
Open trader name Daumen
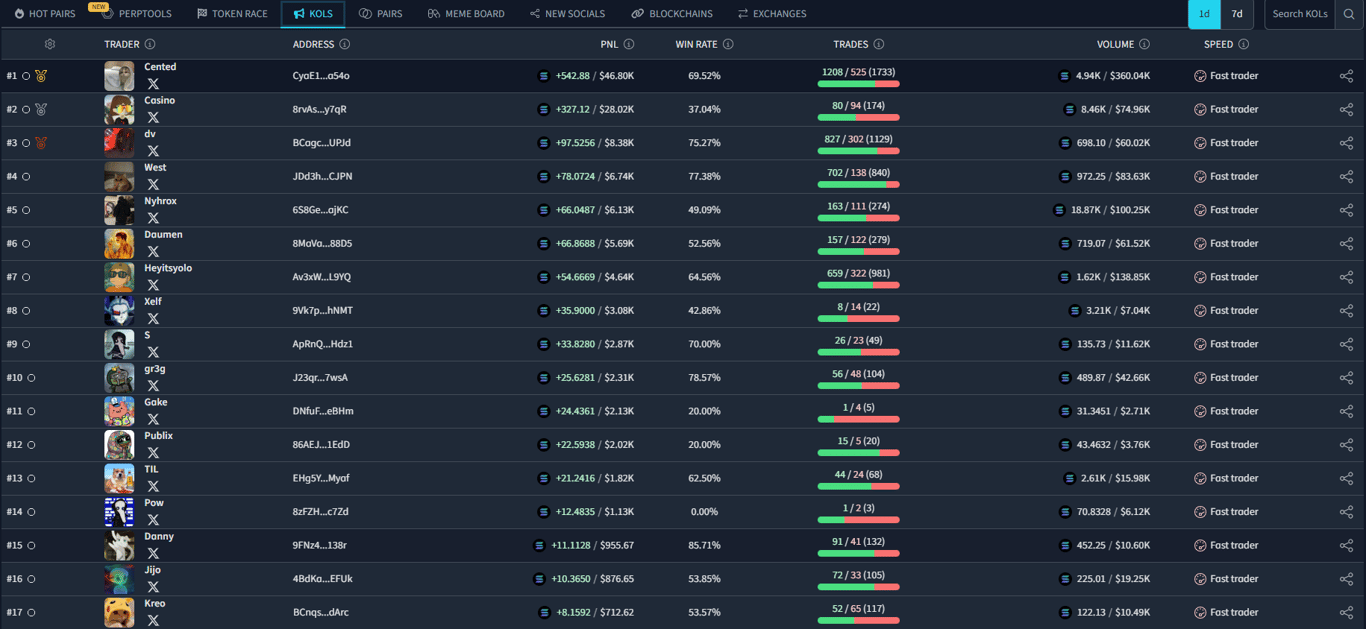(x=163, y=234)
